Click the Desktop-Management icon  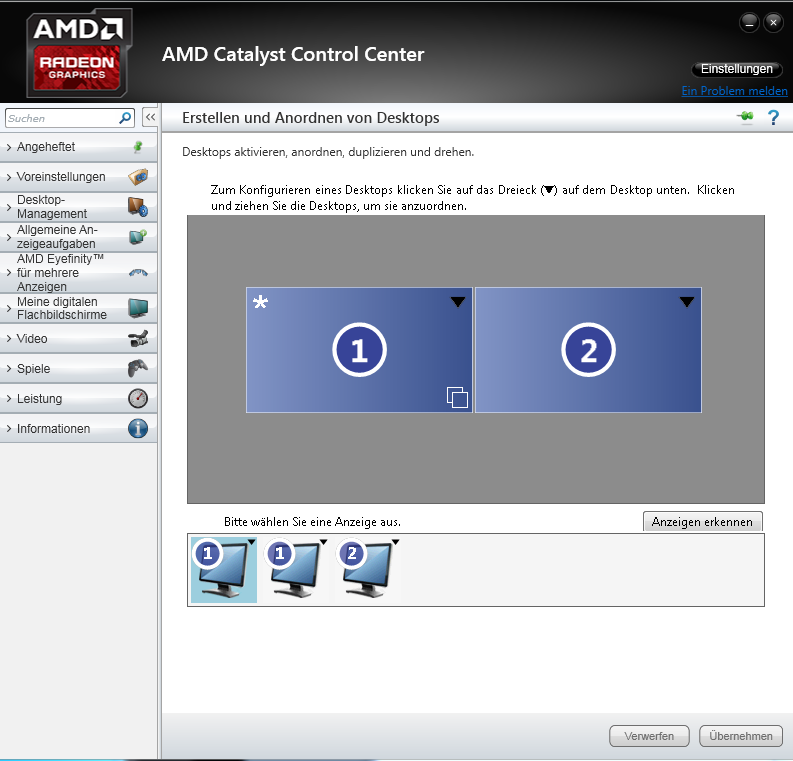138,207
